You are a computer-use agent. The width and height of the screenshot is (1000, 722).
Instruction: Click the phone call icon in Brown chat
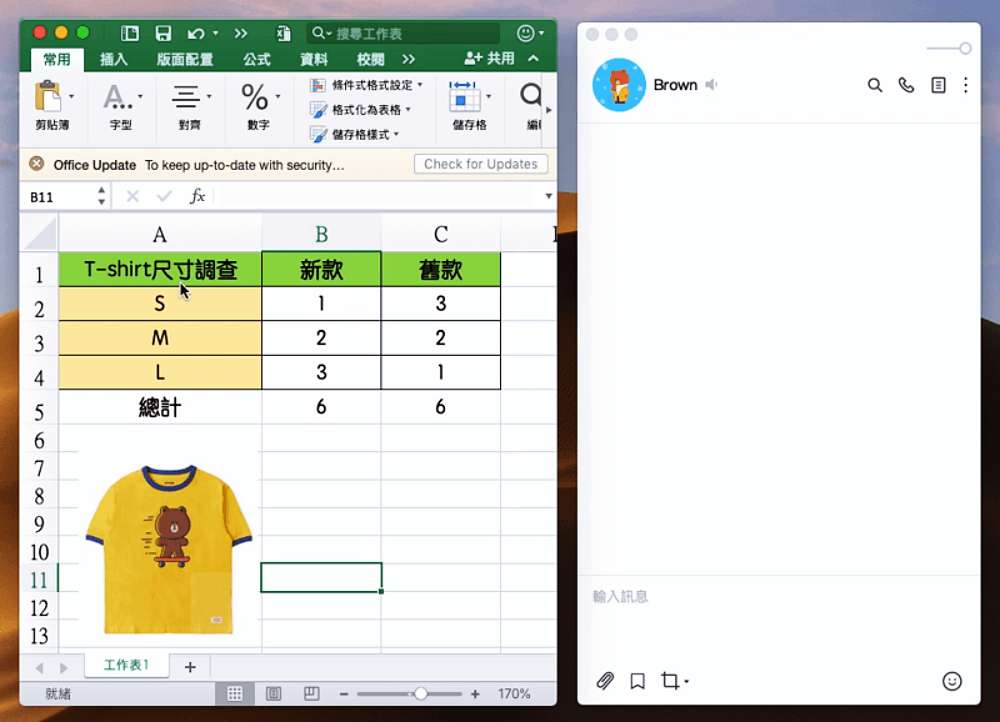[906, 85]
